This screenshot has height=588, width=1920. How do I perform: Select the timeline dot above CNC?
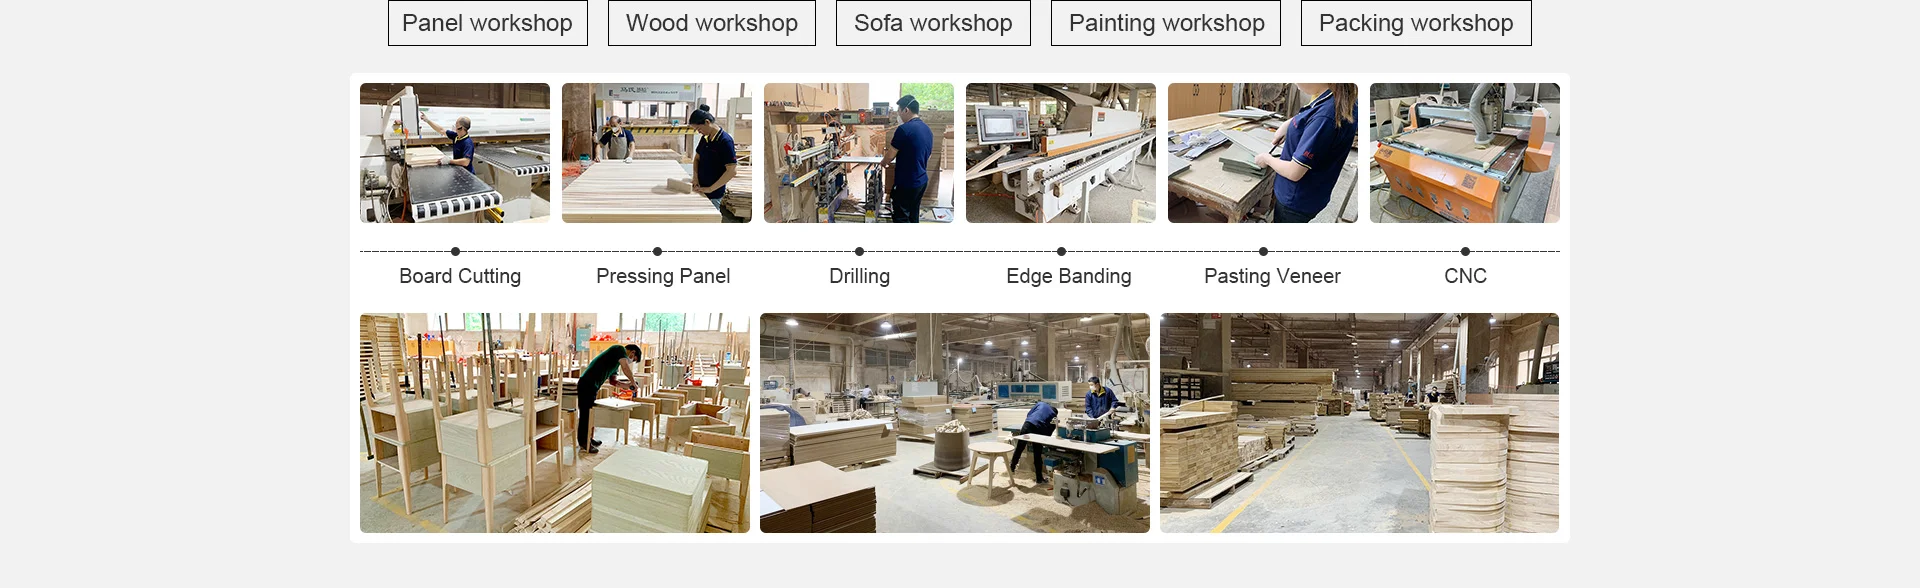1466,252
